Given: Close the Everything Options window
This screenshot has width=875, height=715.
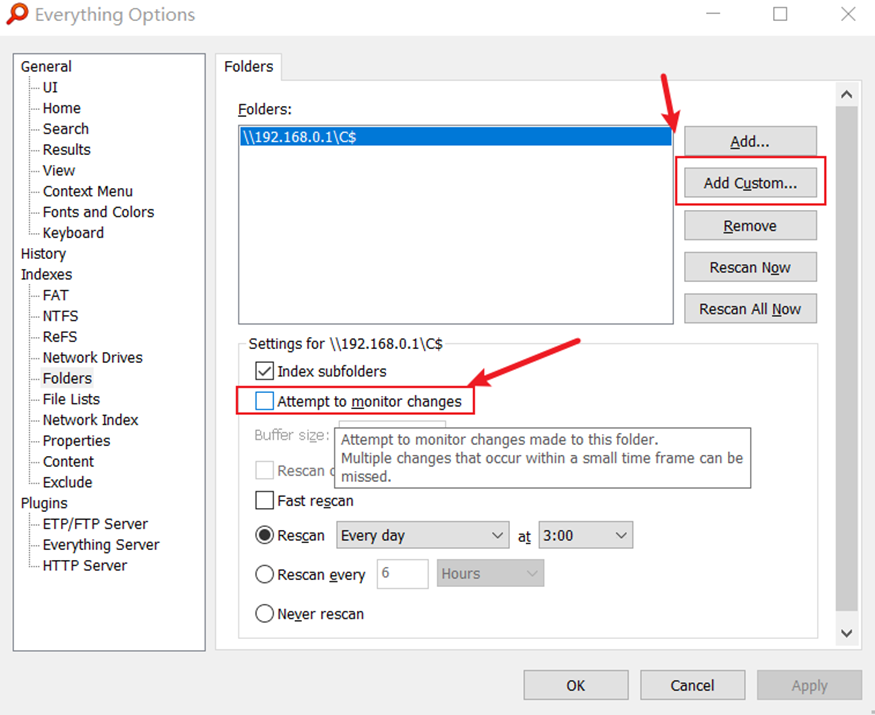Looking at the screenshot, I should (848, 14).
